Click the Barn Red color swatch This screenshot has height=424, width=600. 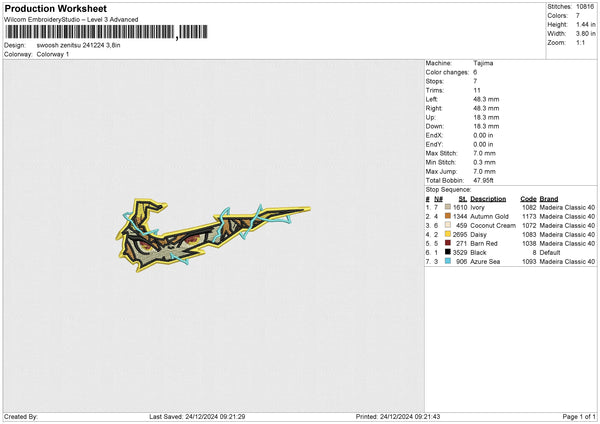(448, 243)
